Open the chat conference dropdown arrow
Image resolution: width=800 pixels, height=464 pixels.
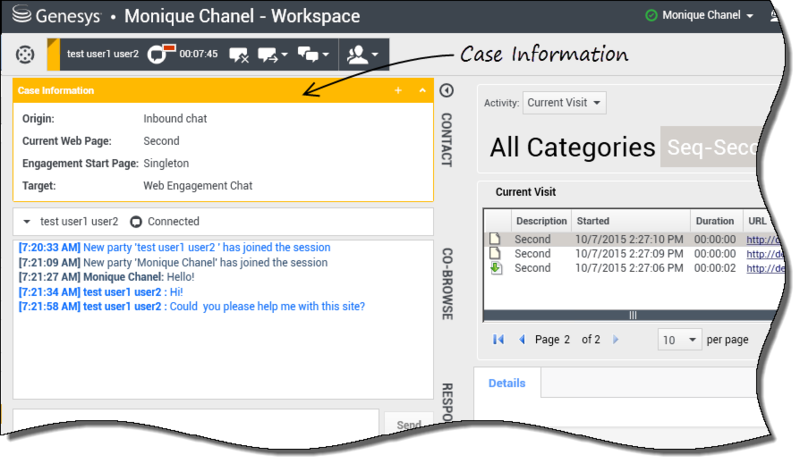[x=325, y=54]
